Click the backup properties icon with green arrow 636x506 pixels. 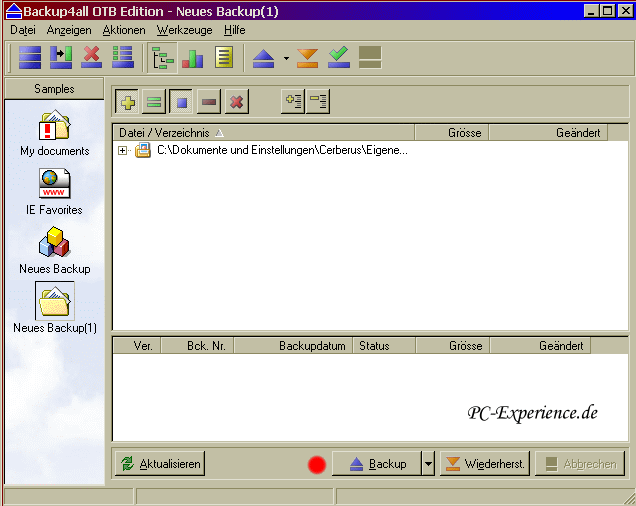61,57
